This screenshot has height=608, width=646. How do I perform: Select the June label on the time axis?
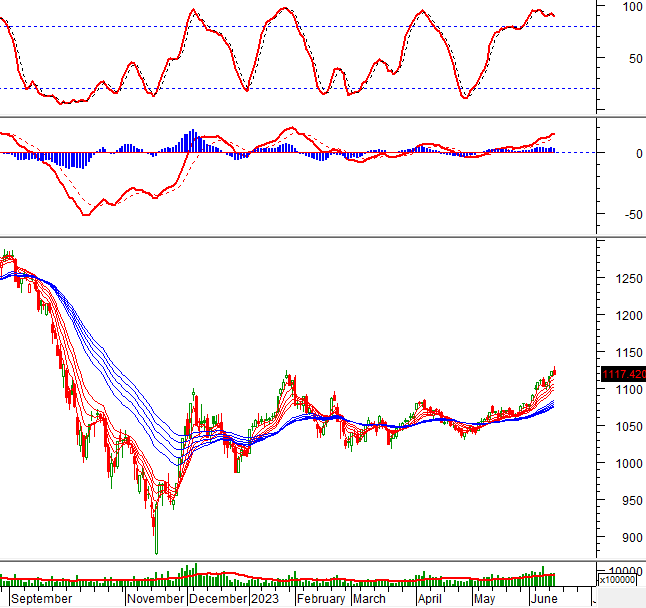pos(545,598)
